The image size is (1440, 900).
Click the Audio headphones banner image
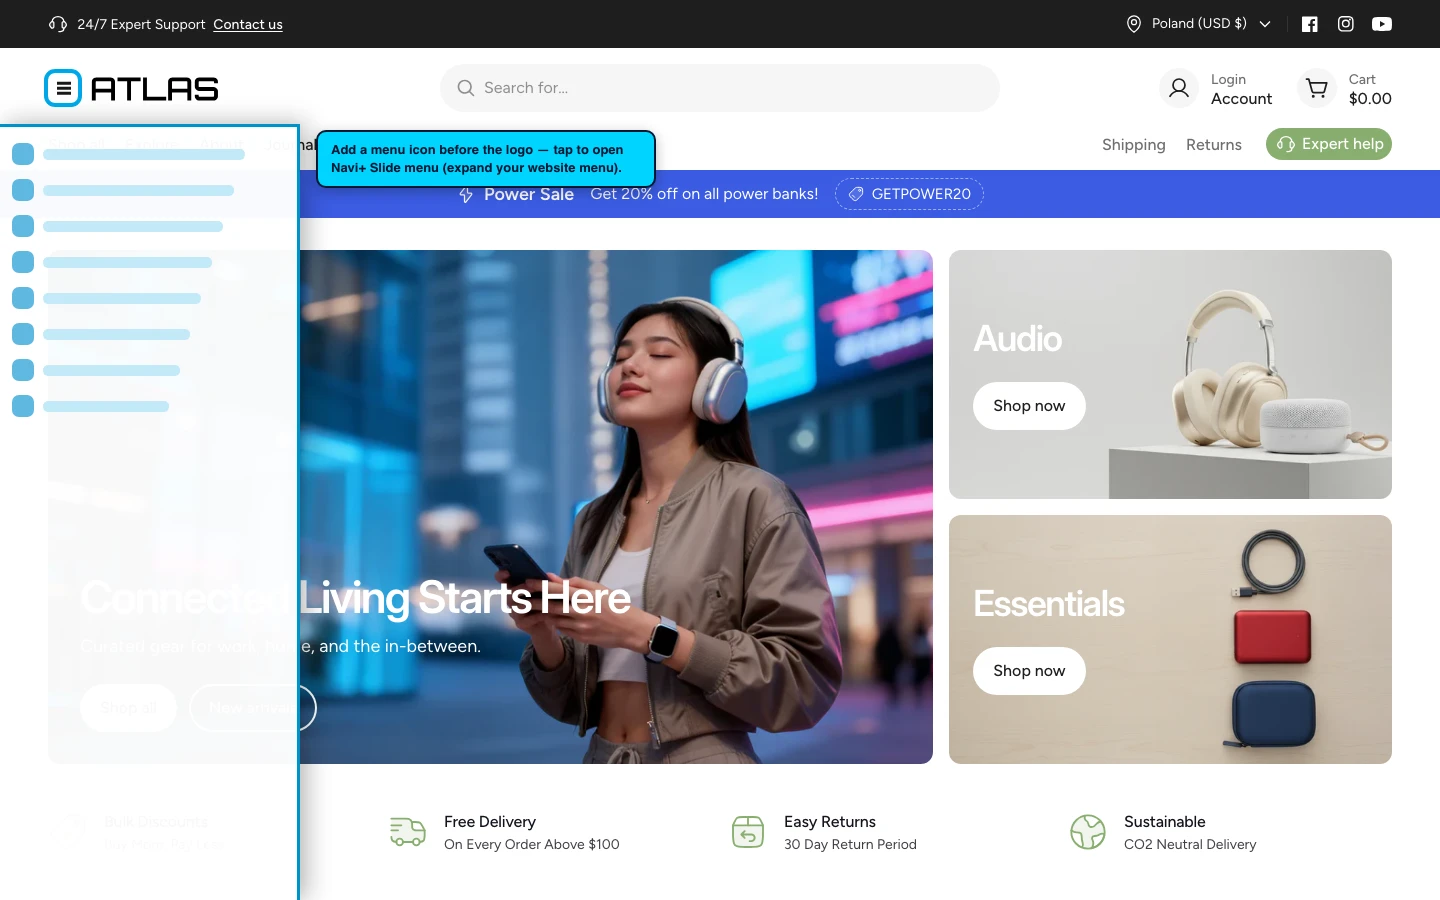point(1170,374)
